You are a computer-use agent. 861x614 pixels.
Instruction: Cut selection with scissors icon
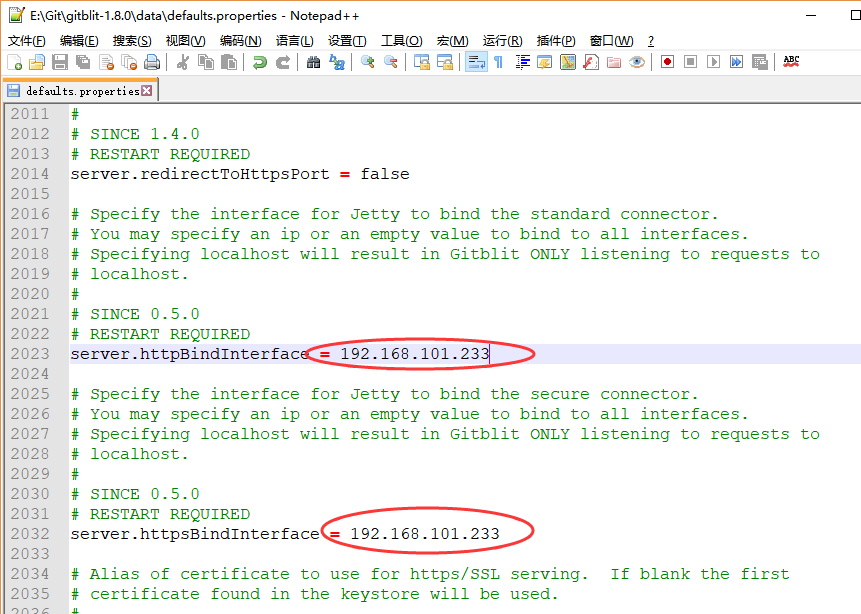pyautogui.click(x=183, y=63)
